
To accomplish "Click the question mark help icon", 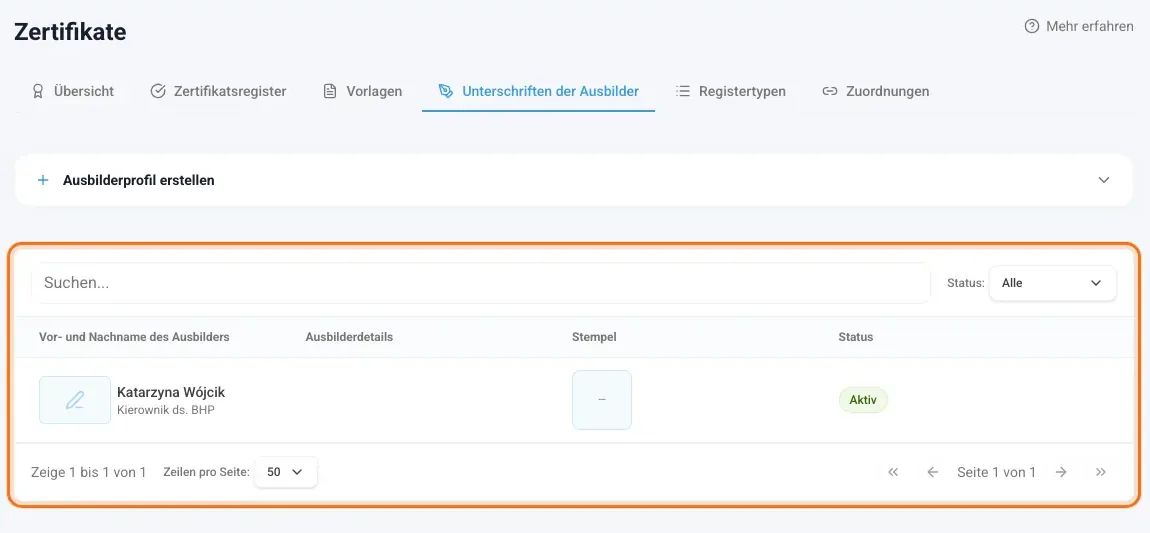I will 1032,26.
